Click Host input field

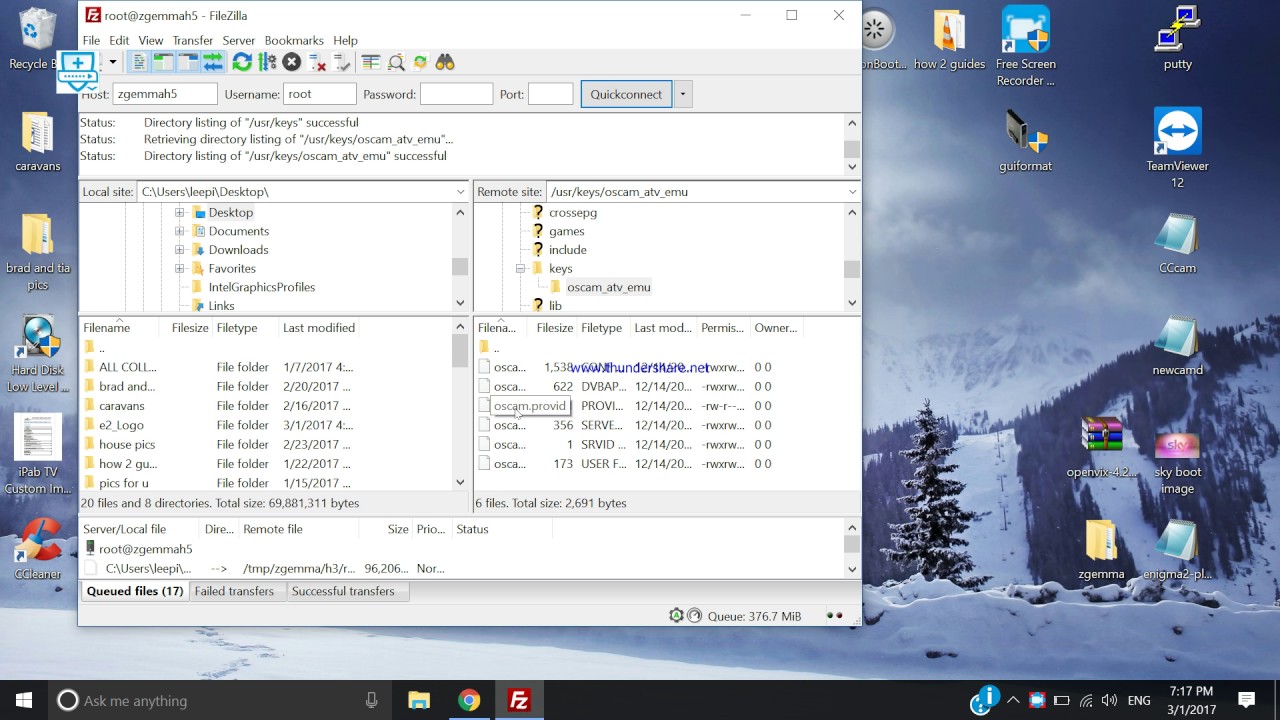(164, 94)
